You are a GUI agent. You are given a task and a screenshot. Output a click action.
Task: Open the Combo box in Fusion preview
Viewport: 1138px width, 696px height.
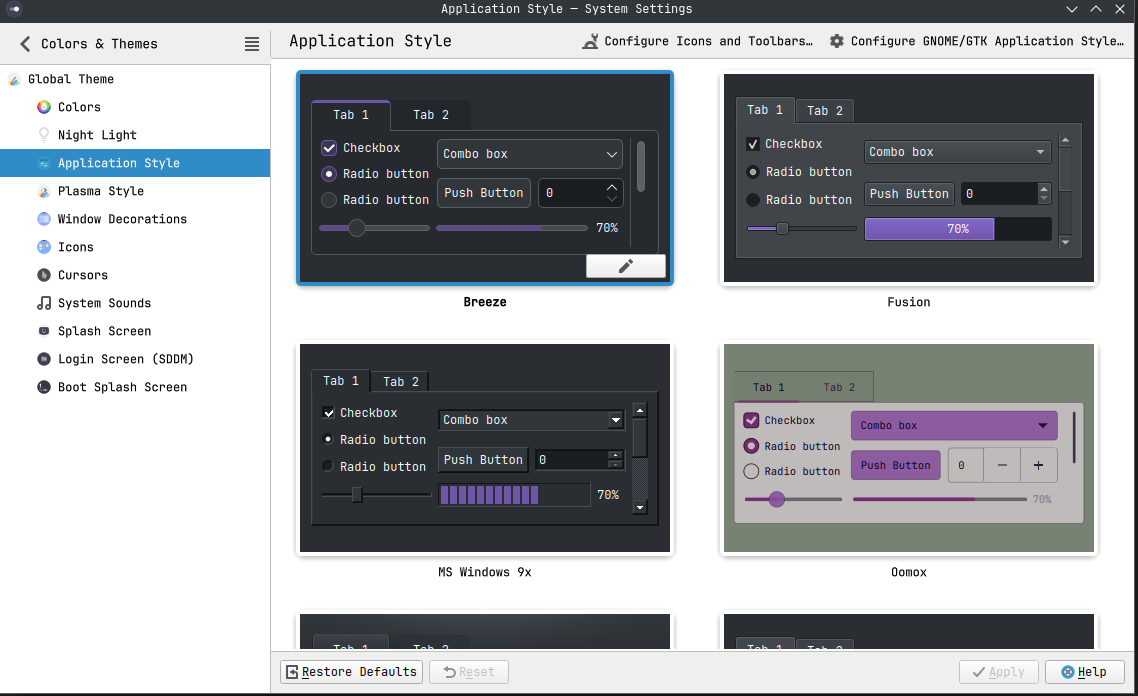(958, 152)
